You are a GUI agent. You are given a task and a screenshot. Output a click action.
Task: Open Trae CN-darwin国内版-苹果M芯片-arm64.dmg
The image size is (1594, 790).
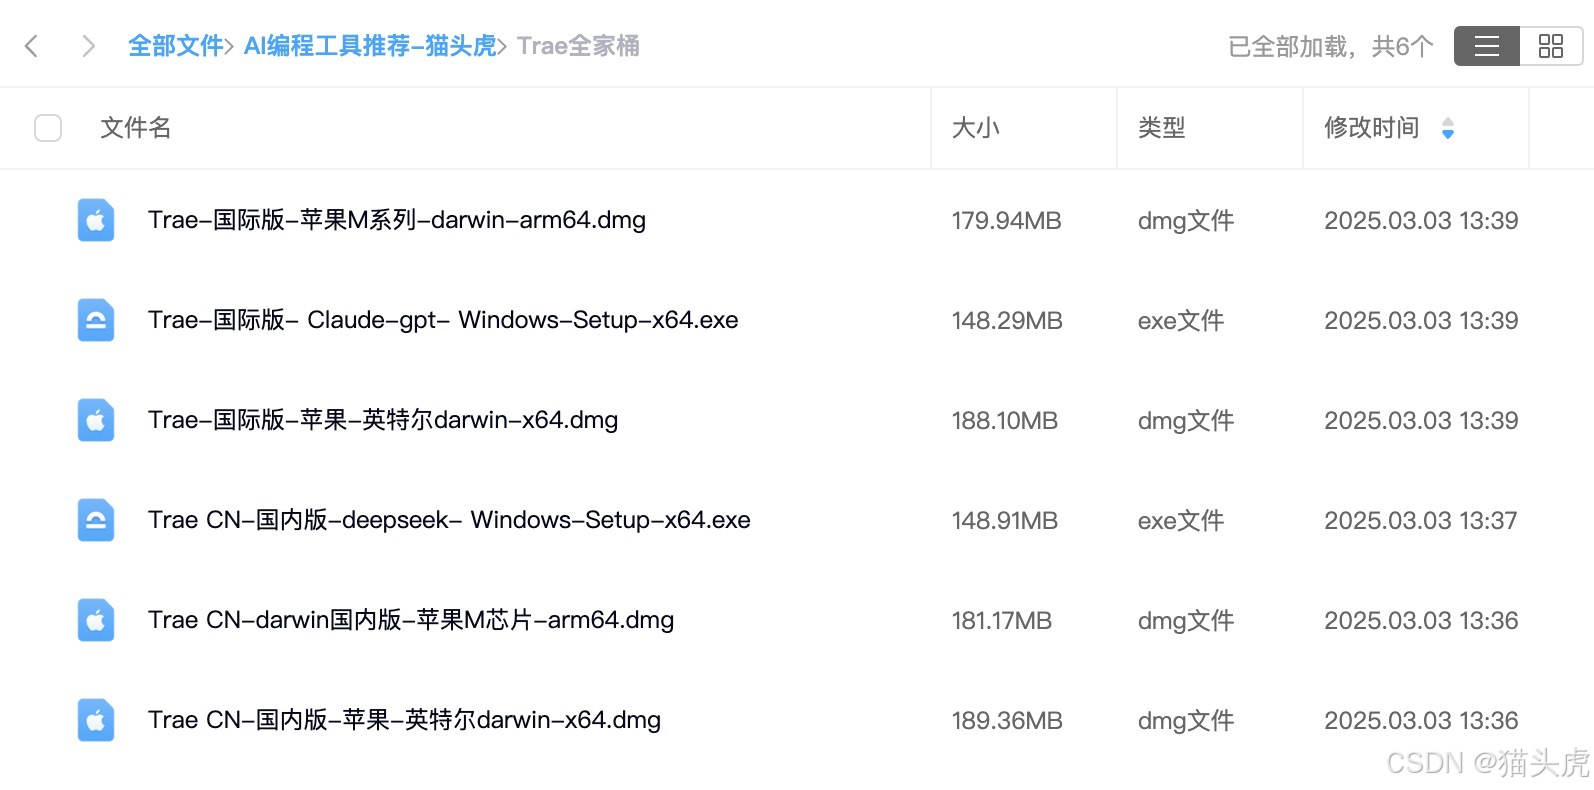click(411, 620)
